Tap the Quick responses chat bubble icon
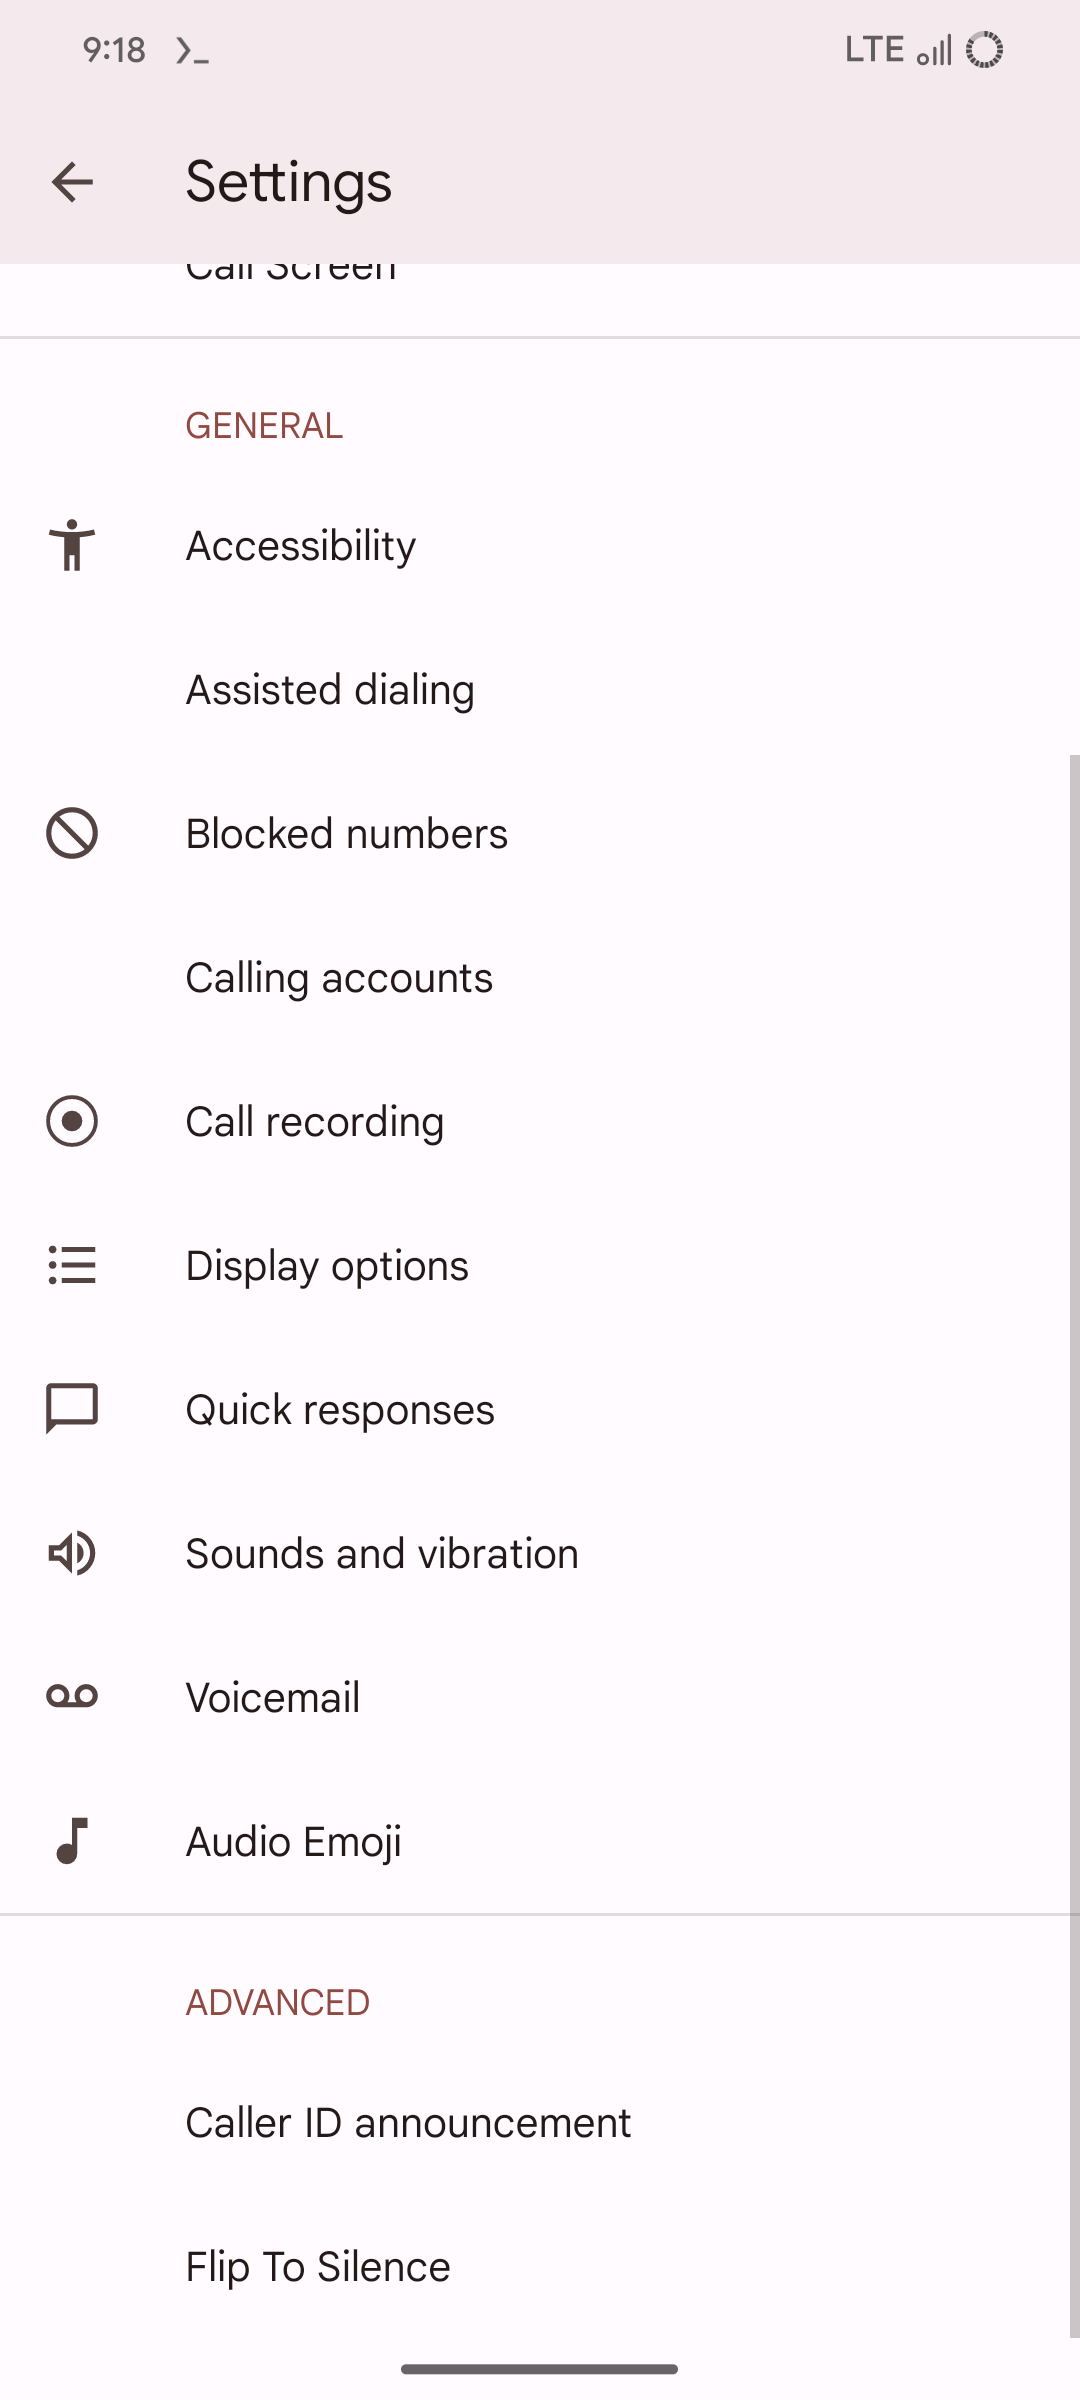 (72, 1409)
